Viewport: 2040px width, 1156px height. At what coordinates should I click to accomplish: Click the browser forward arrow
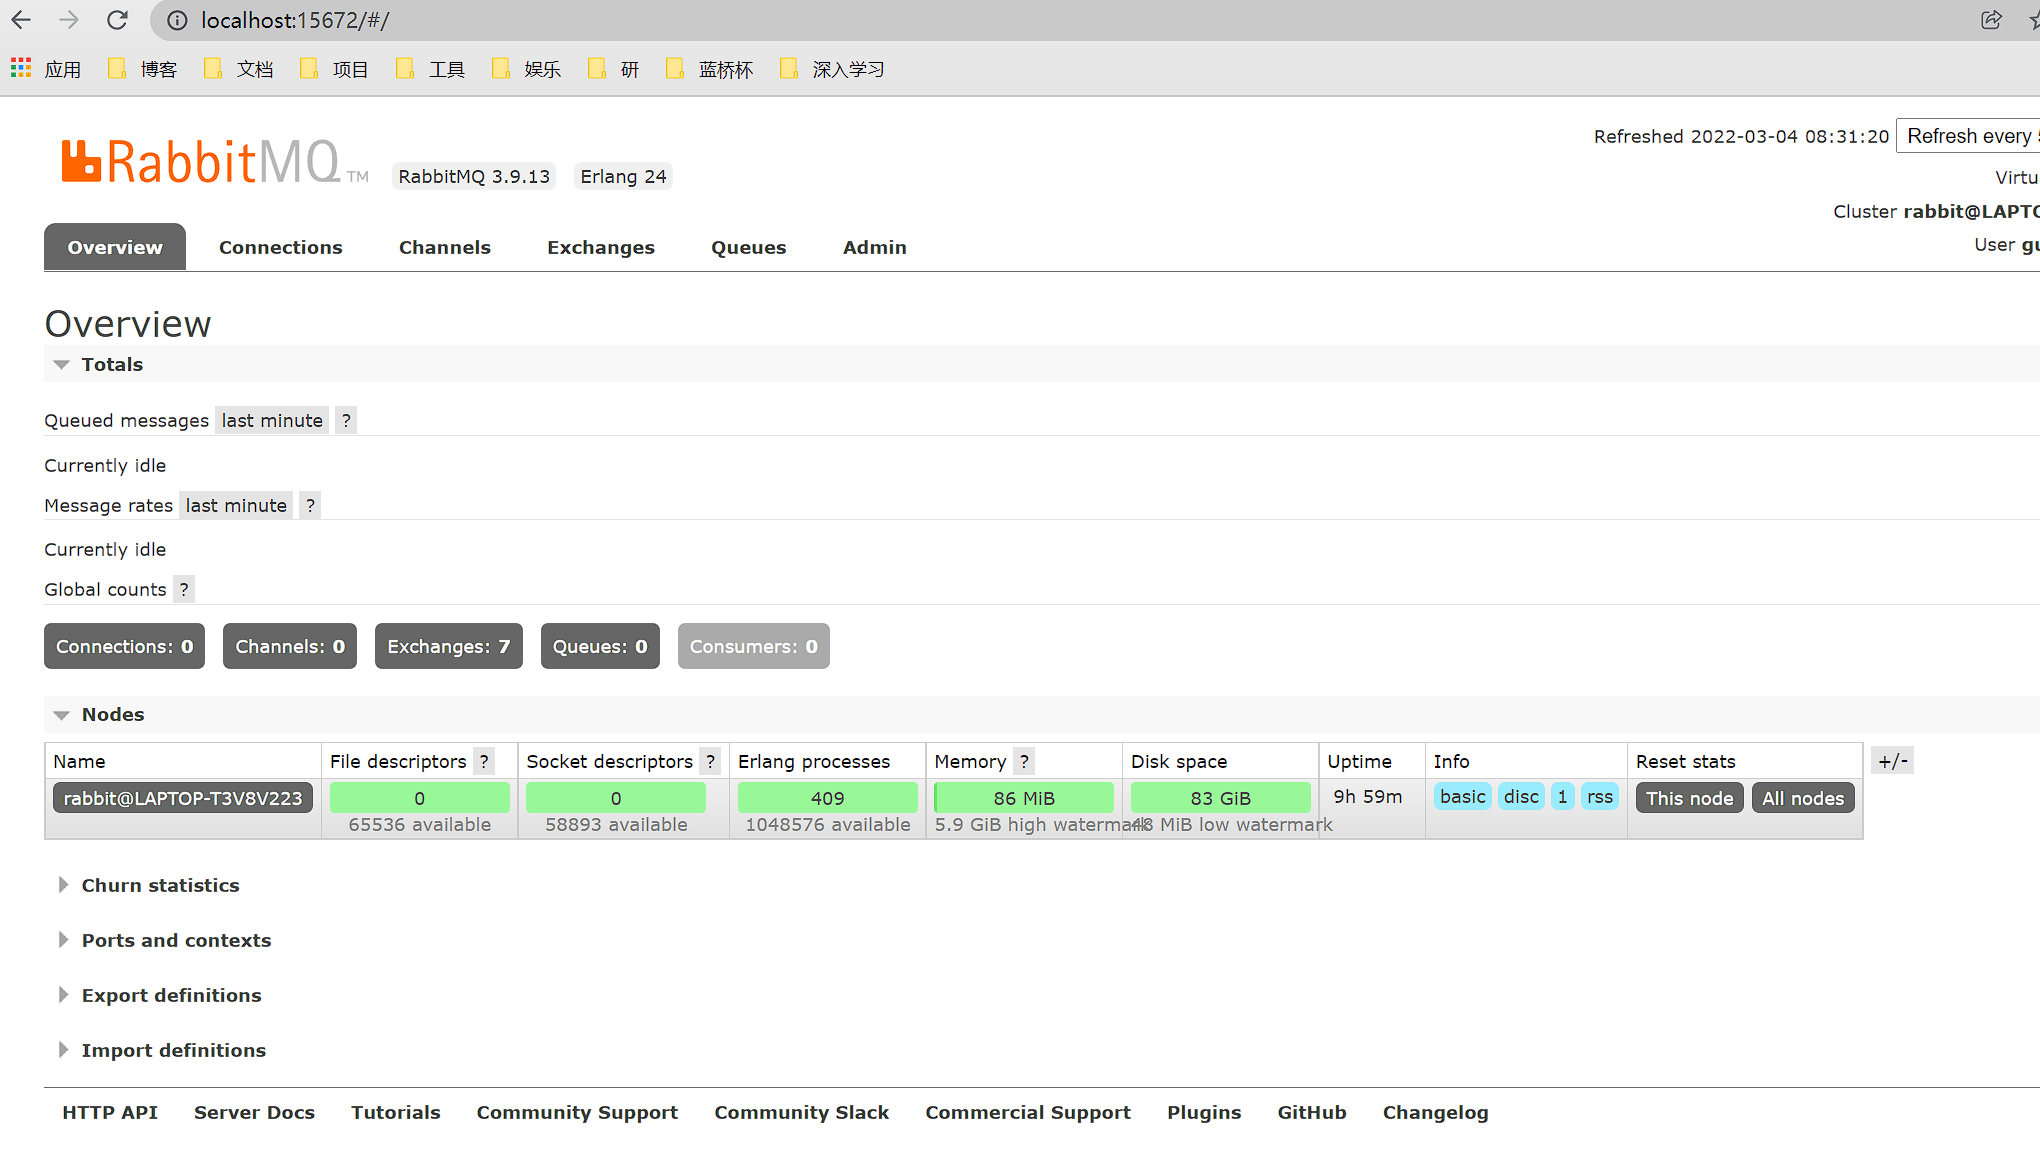click(69, 20)
